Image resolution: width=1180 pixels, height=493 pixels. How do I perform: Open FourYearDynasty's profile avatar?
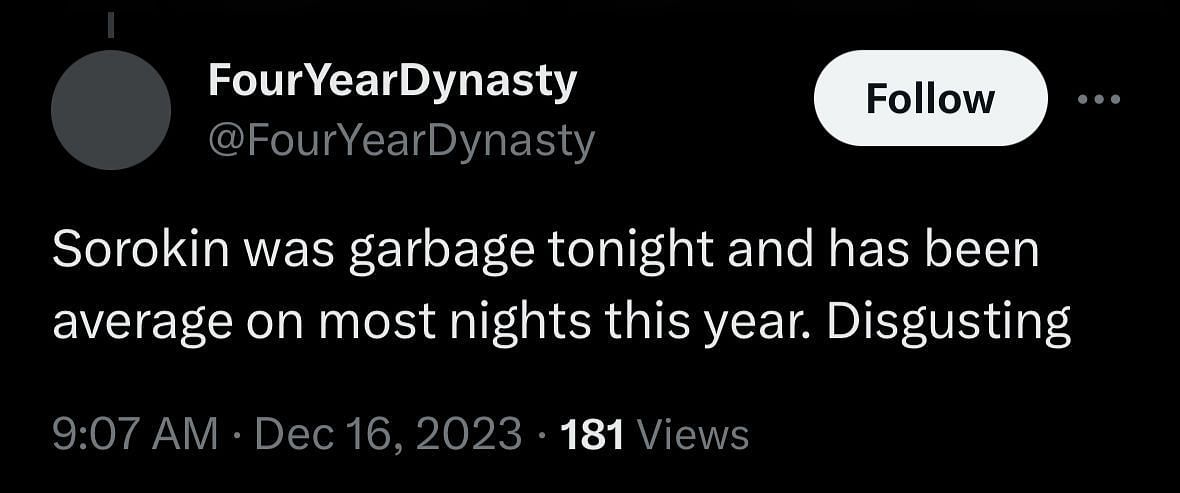click(x=111, y=109)
